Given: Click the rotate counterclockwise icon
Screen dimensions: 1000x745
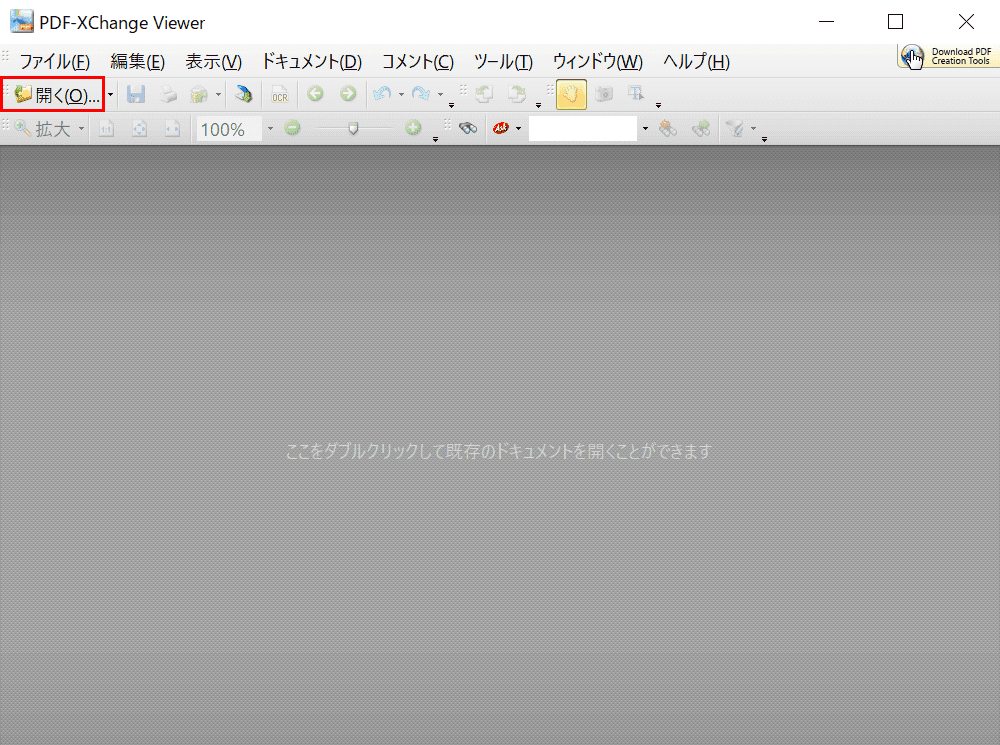Looking at the screenshot, I should click(484, 94).
